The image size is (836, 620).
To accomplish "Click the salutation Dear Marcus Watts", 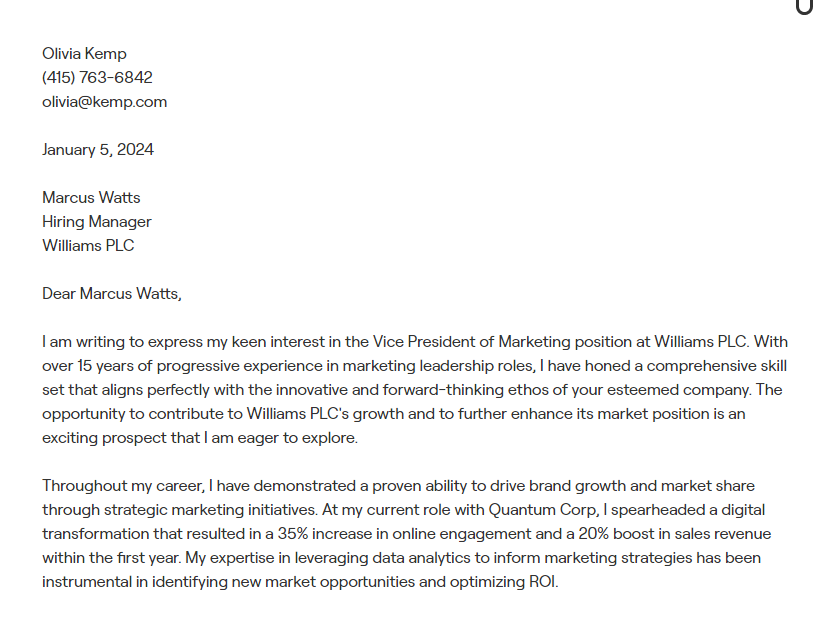I will coord(111,294).
